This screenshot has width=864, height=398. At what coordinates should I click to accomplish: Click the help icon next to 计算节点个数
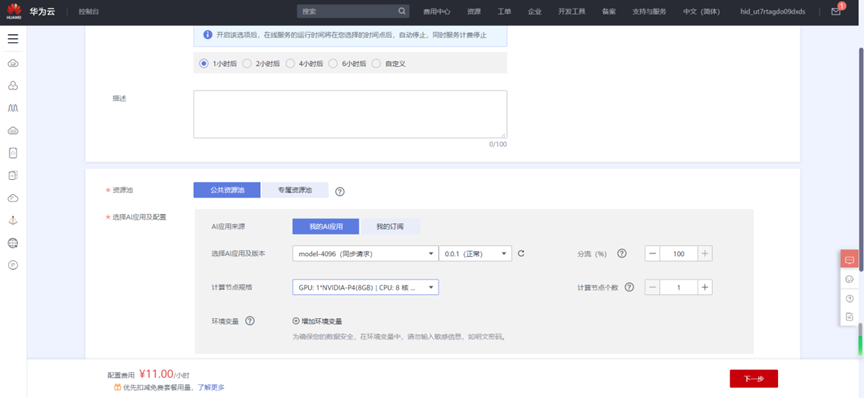tap(629, 287)
